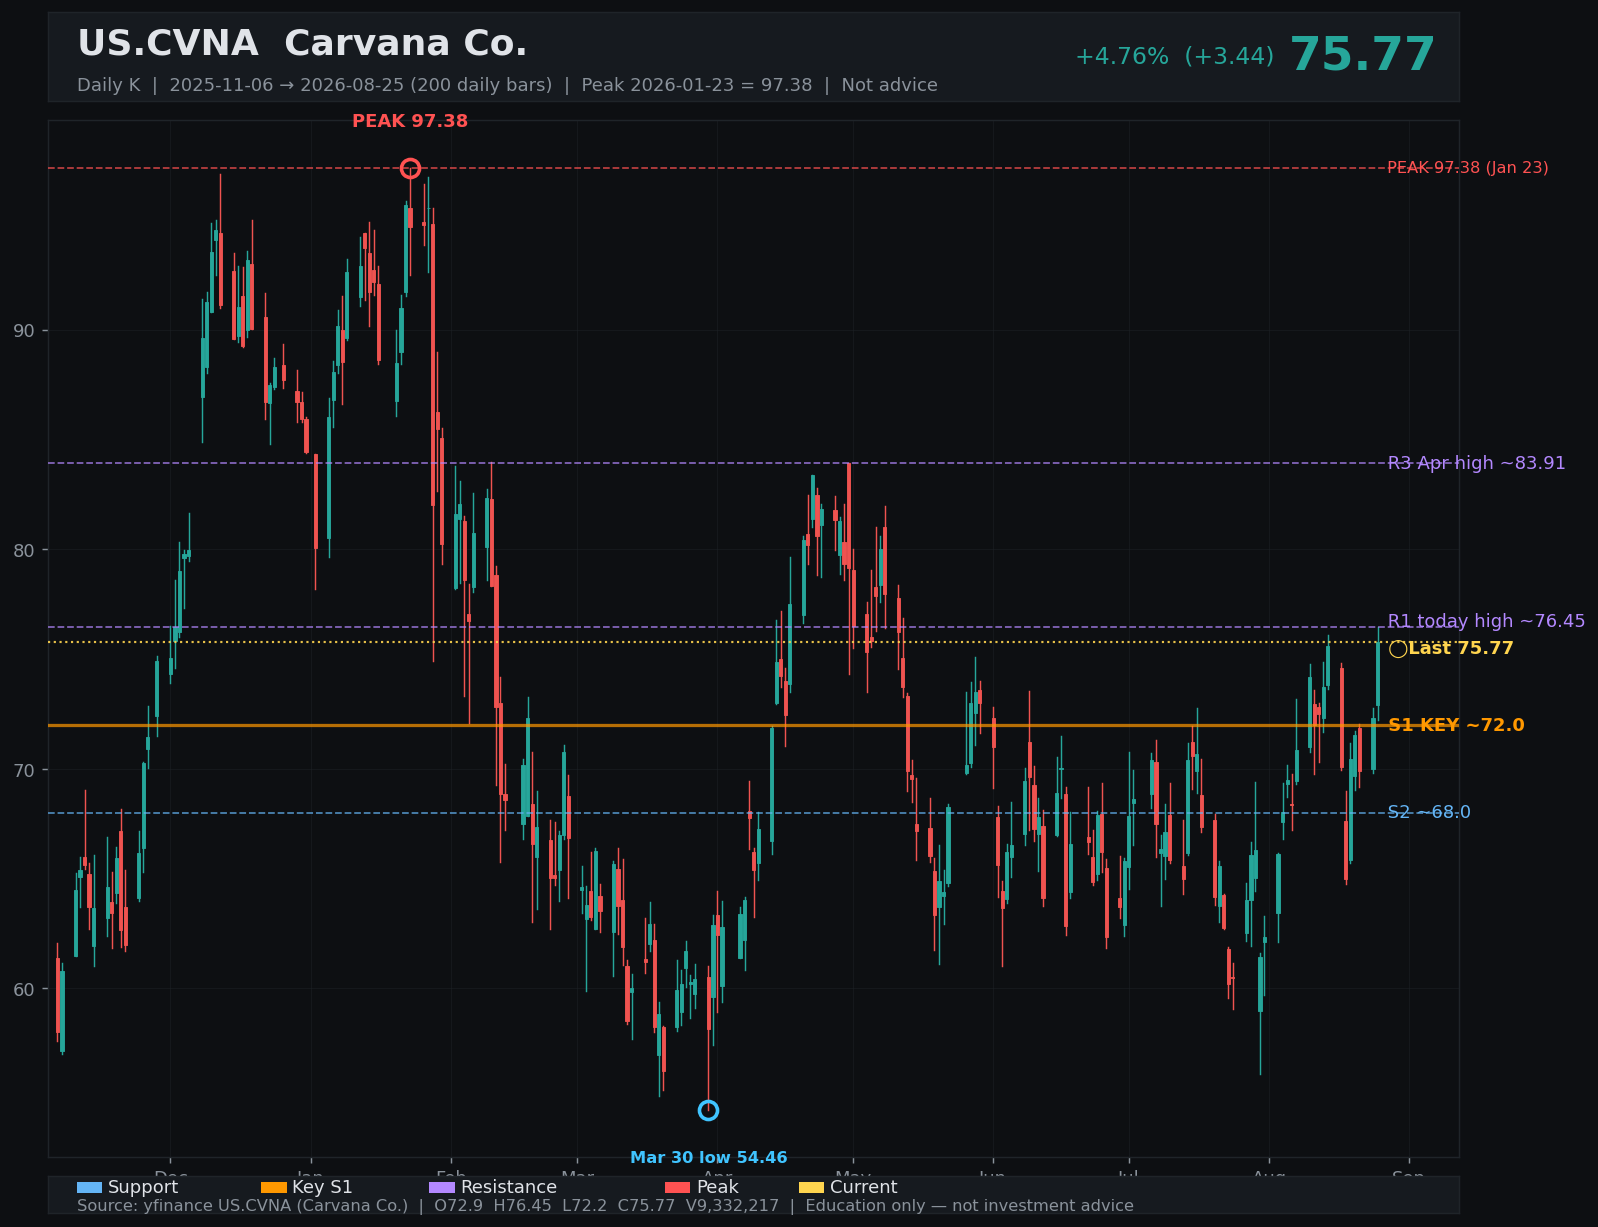Click the 'Key S1' legend label
The width and height of the screenshot is (1598, 1227).
[322, 1187]
